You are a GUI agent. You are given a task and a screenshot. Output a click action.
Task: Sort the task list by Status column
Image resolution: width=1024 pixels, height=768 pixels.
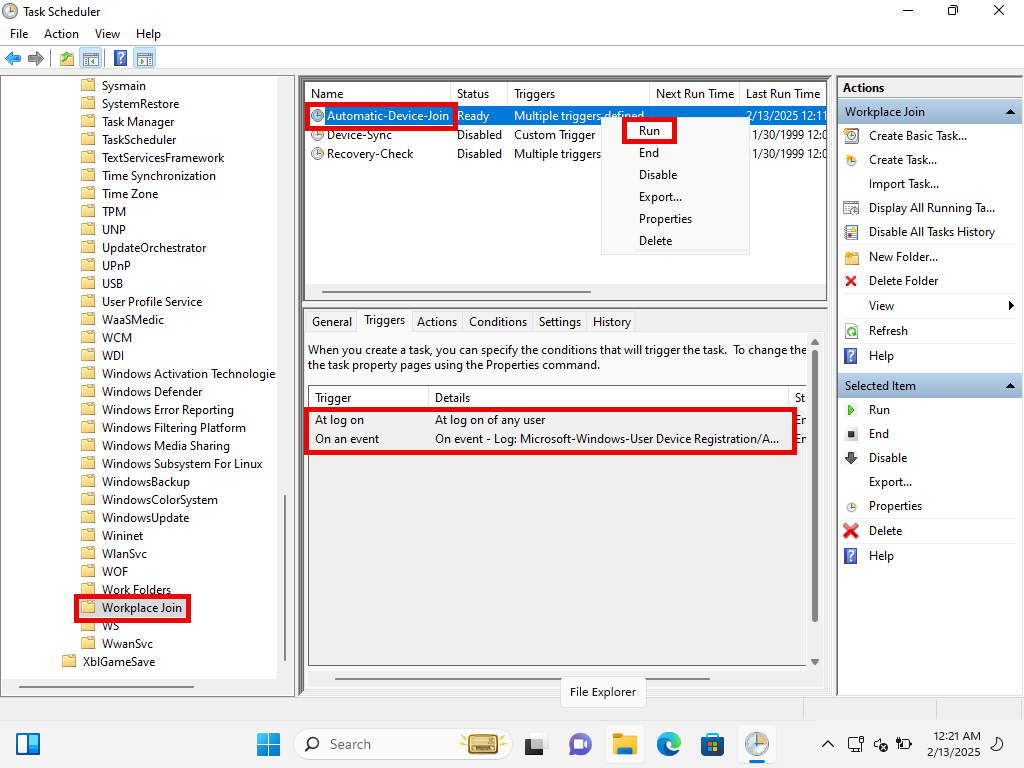click(x=479, y=94)
